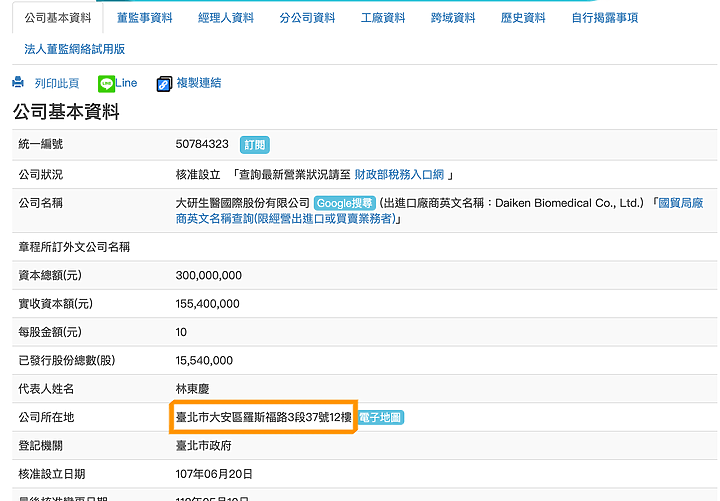
Task: Click the 公司所在地 label
Action: [46, 417]
